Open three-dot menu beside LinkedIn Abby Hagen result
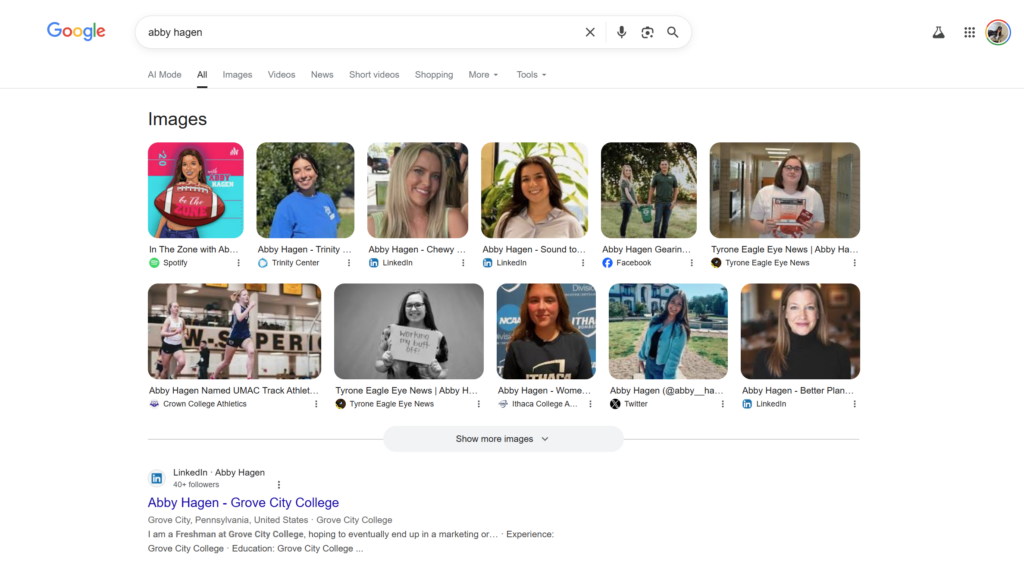 (x=279, y=484)
